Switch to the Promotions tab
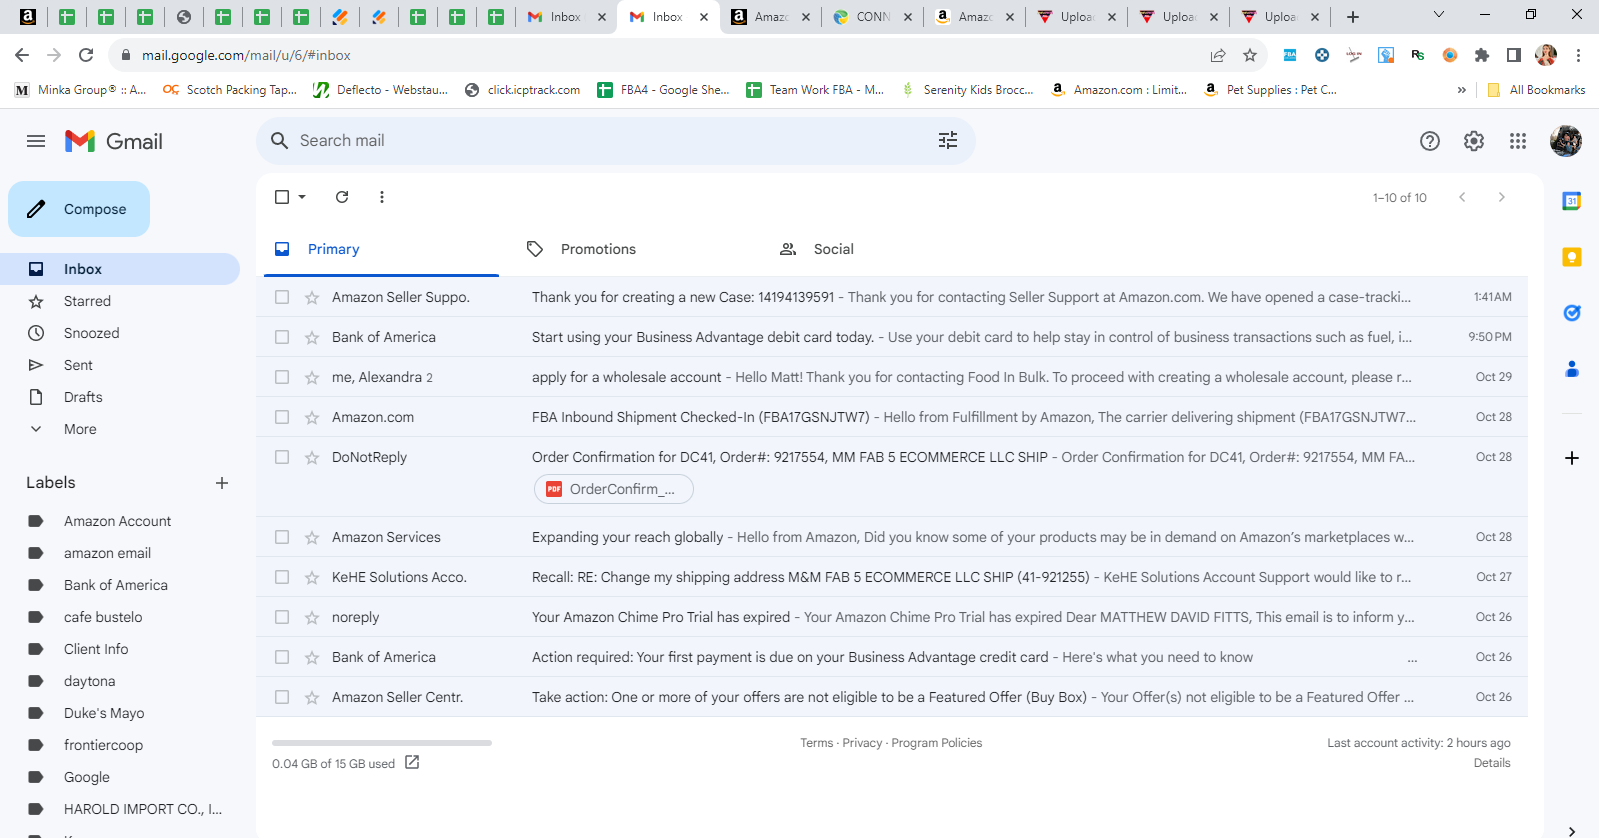 pos(633,249)
